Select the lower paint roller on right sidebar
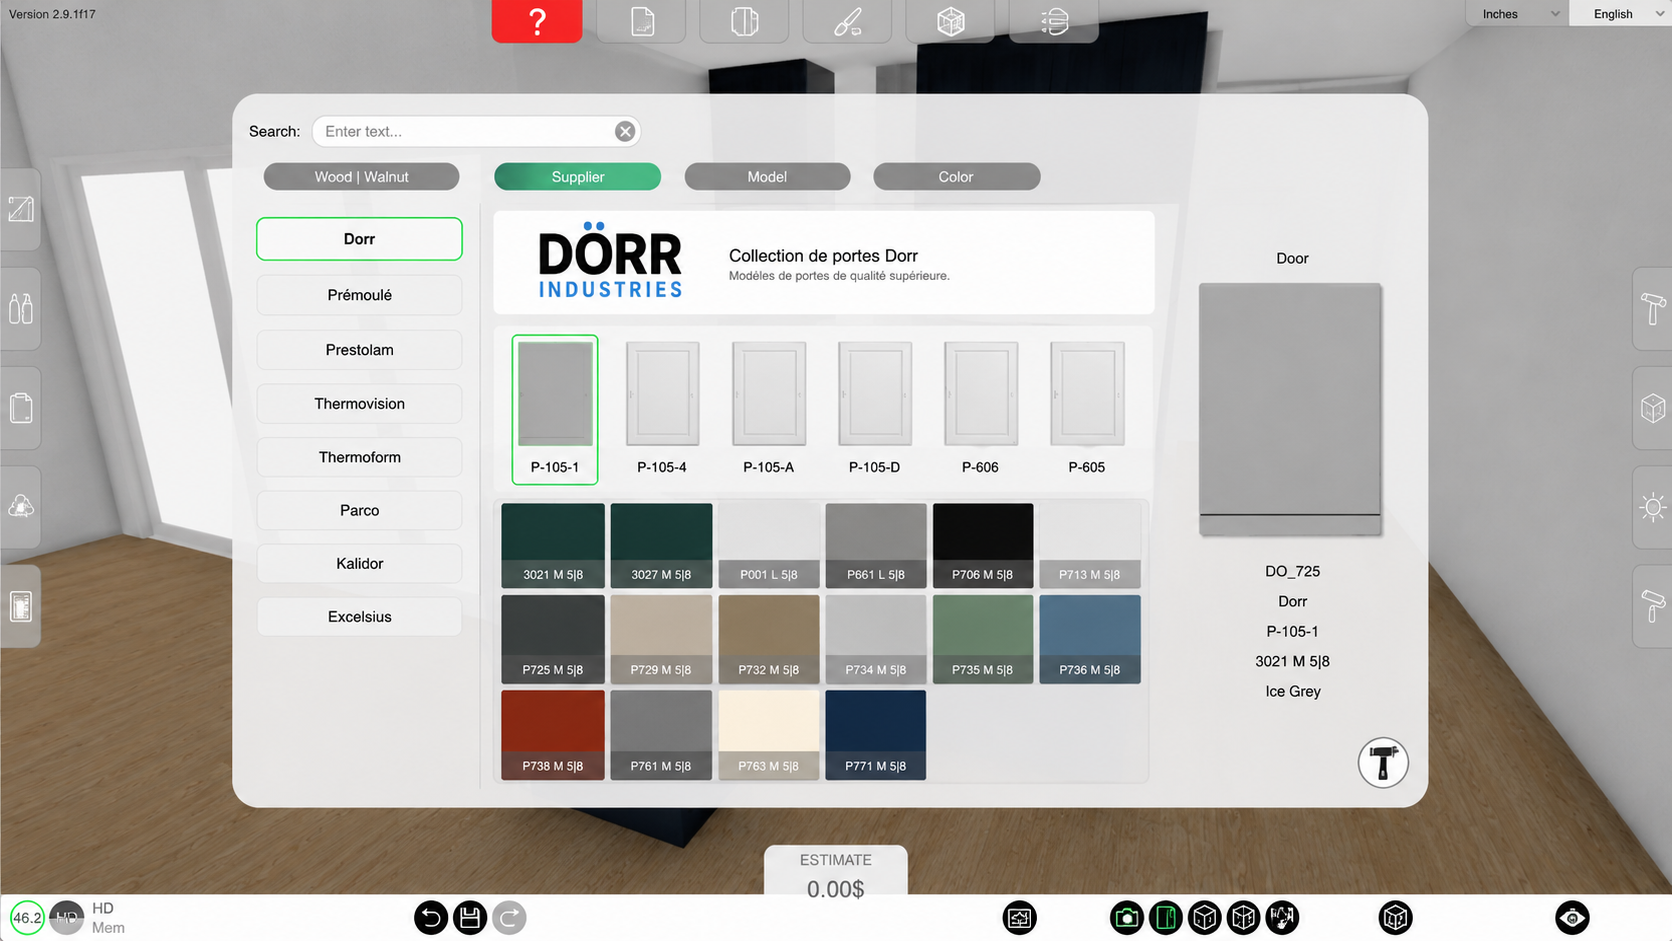1672x941 pixels. (1652, 606)
